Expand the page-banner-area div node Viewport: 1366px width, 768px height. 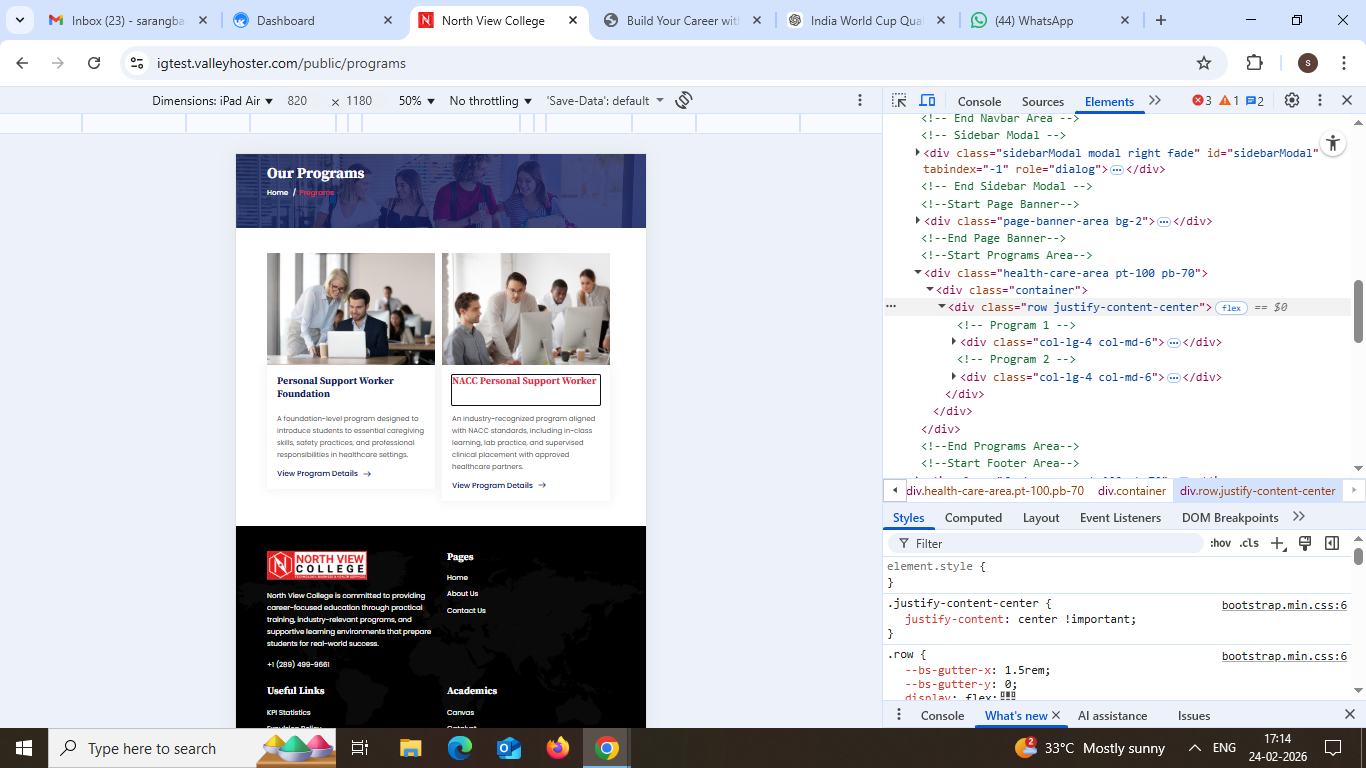point(918,221)
